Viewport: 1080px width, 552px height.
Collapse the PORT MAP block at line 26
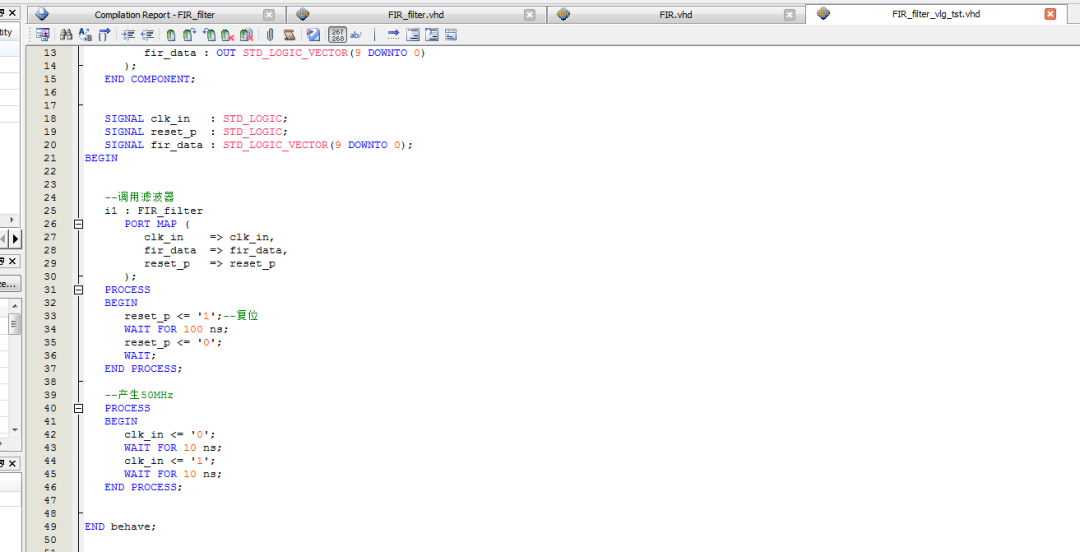click(78, 224)
